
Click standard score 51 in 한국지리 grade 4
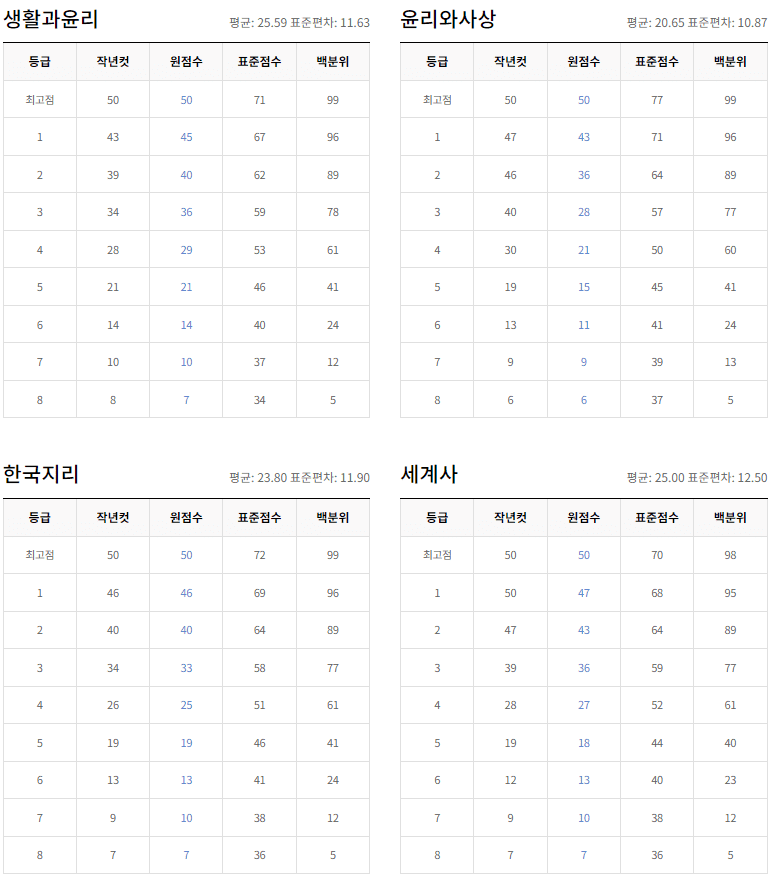[x=259, y=705]
